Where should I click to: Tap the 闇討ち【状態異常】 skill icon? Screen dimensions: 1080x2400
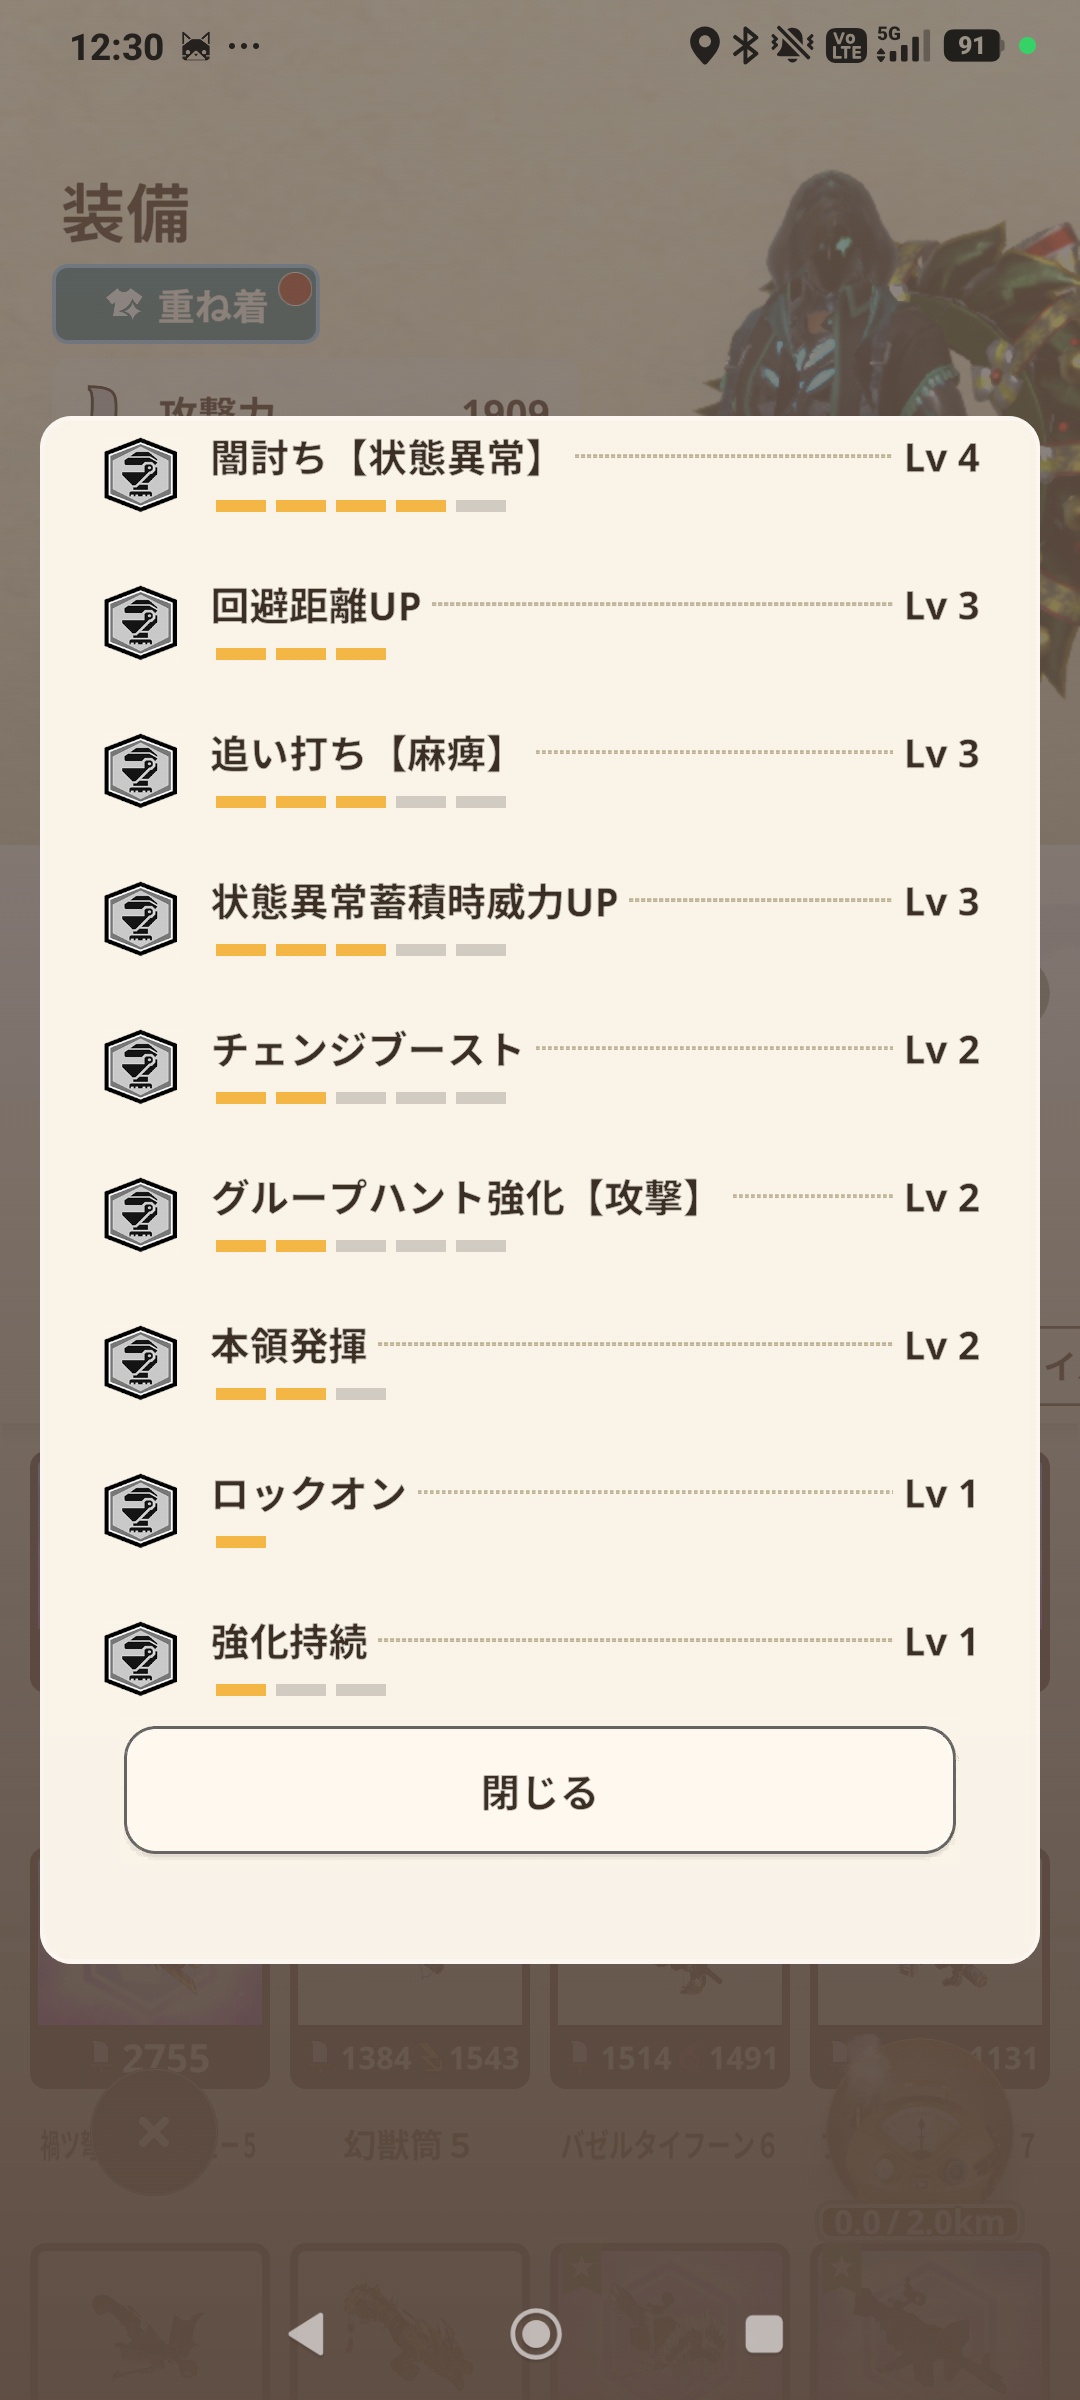pyautogui.click(x=141, y=475)
